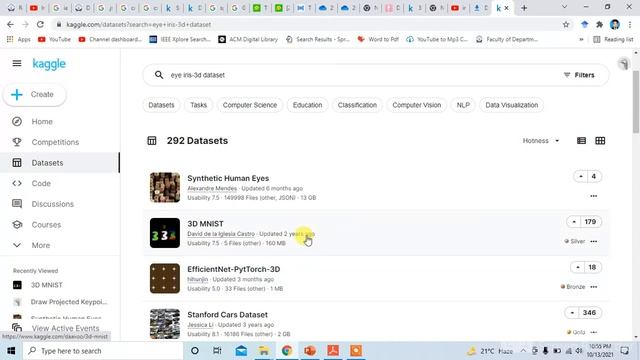Open more options for 3D MNIST
Screen dimensions: 640x360
593,241
